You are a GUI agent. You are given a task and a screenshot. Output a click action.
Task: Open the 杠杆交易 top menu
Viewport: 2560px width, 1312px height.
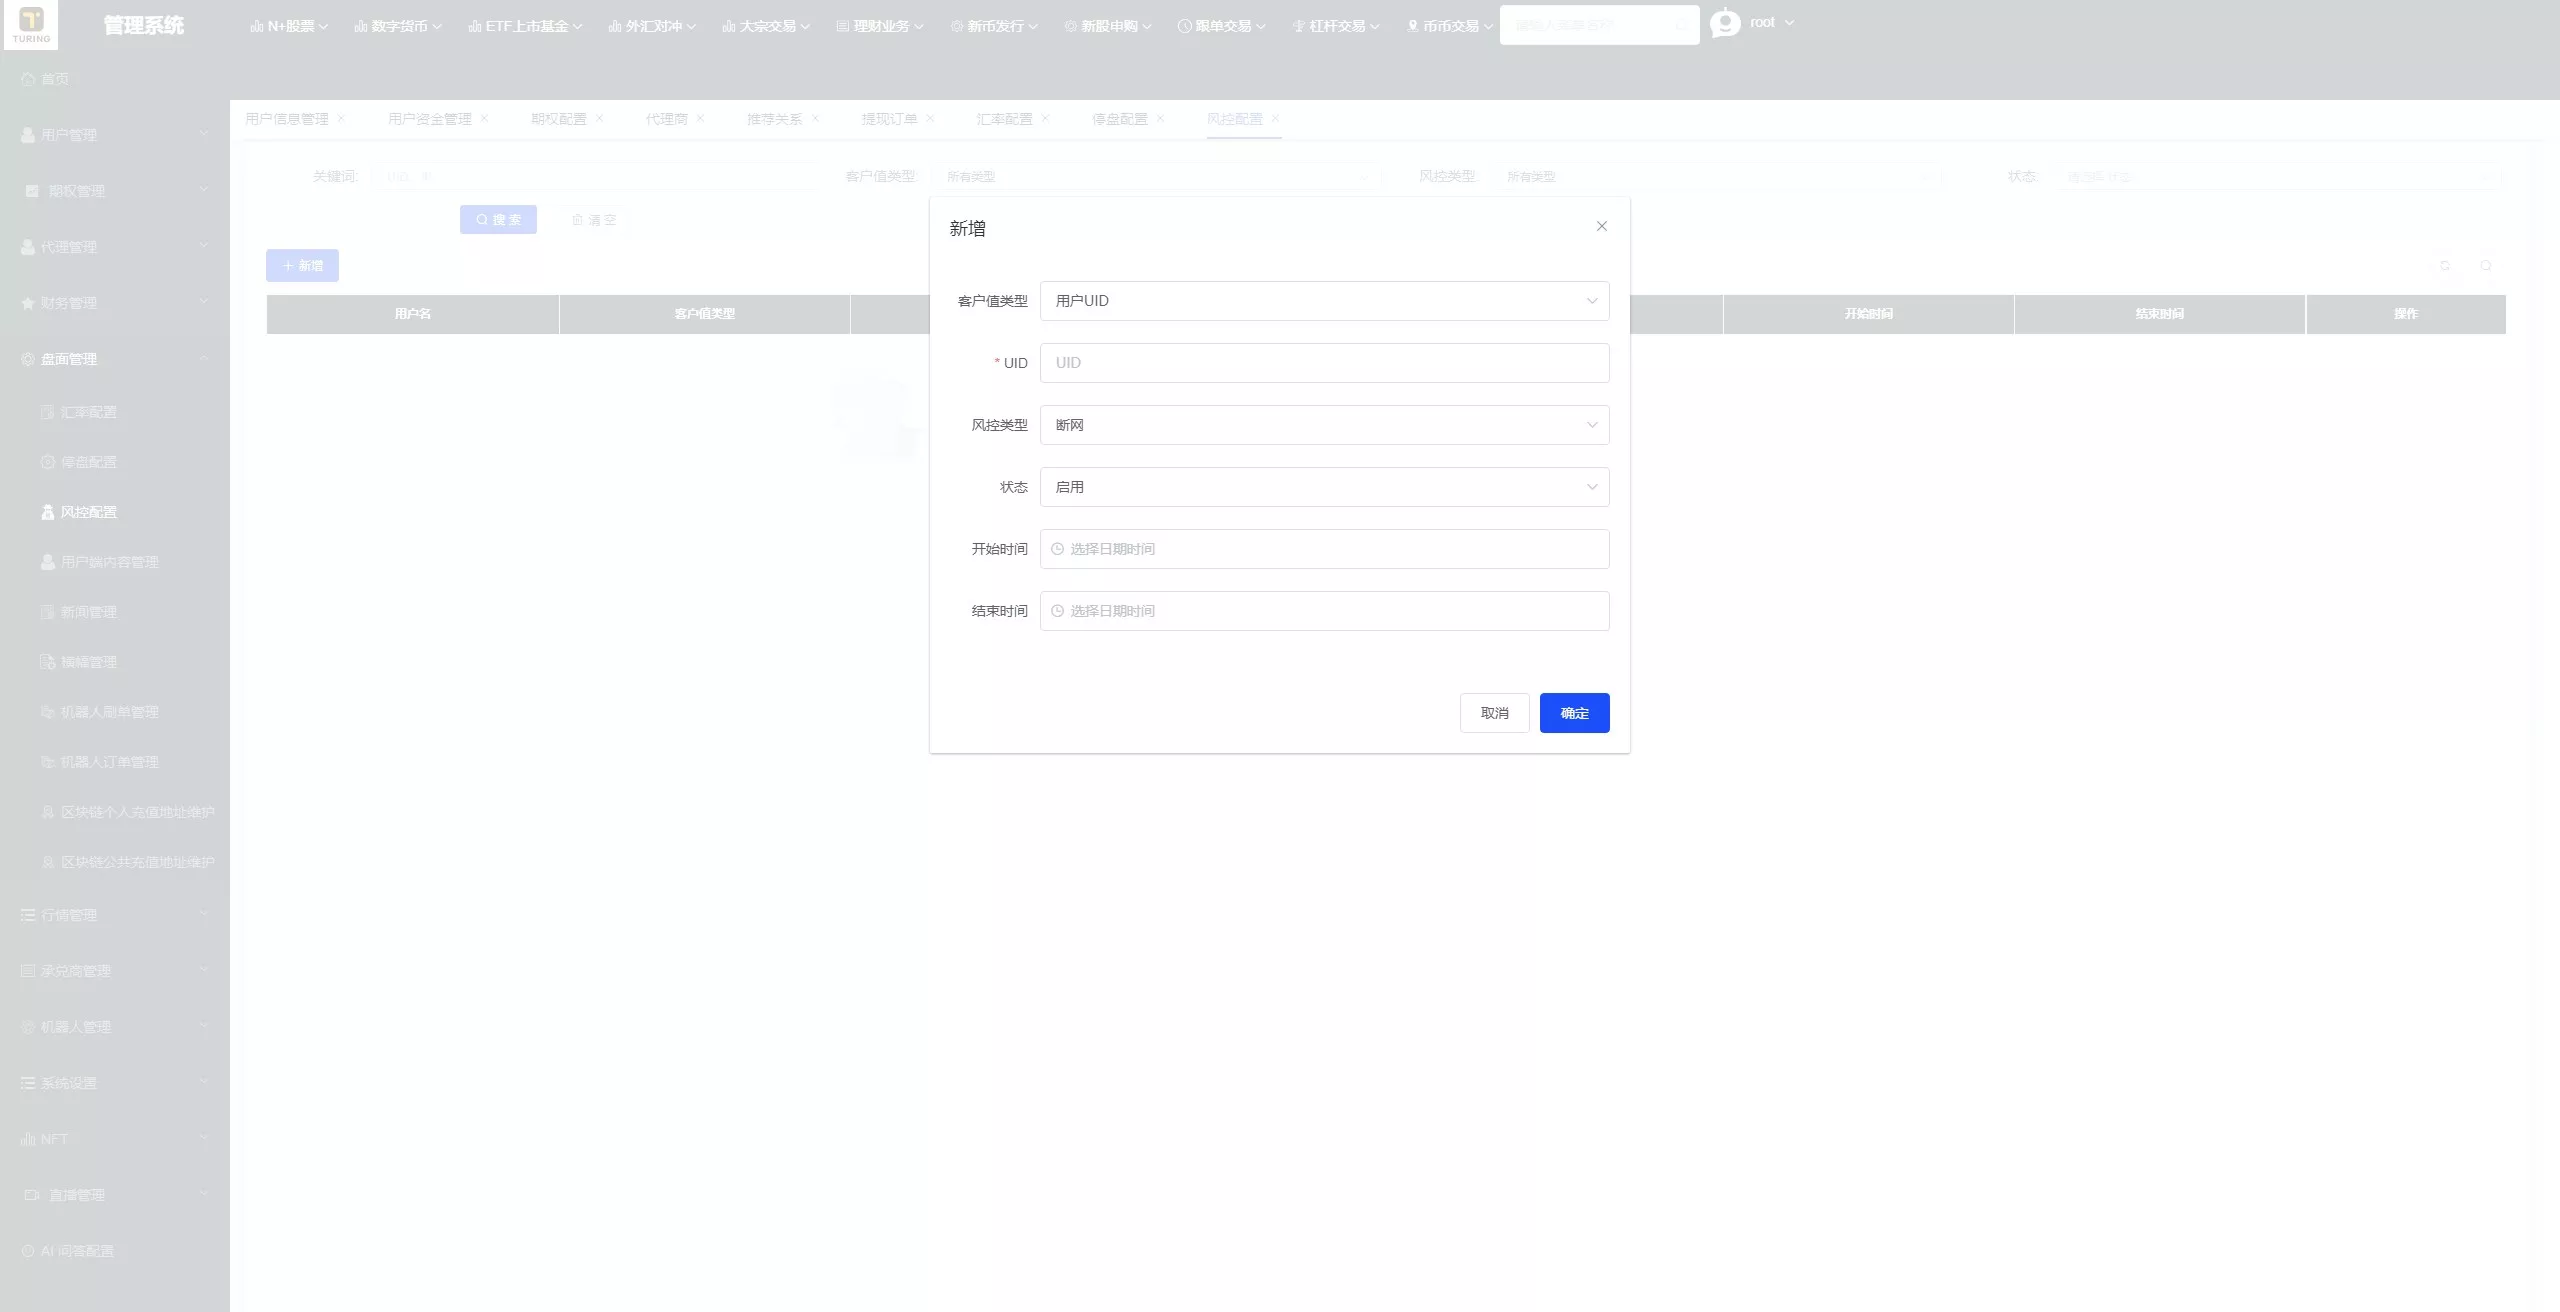(x=1336, y=26)
